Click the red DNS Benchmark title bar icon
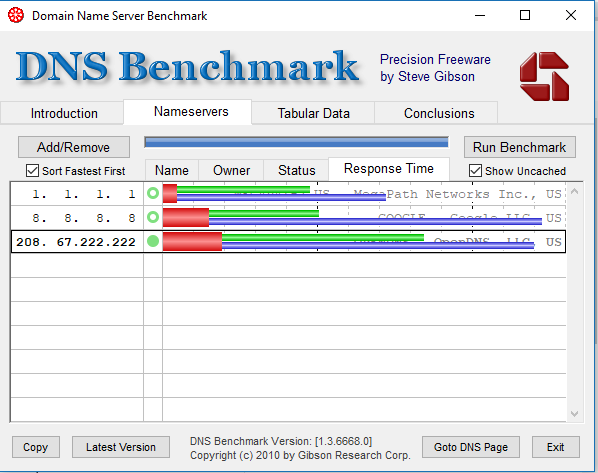Viewport: 598px width, 473px height. point(16,15)
